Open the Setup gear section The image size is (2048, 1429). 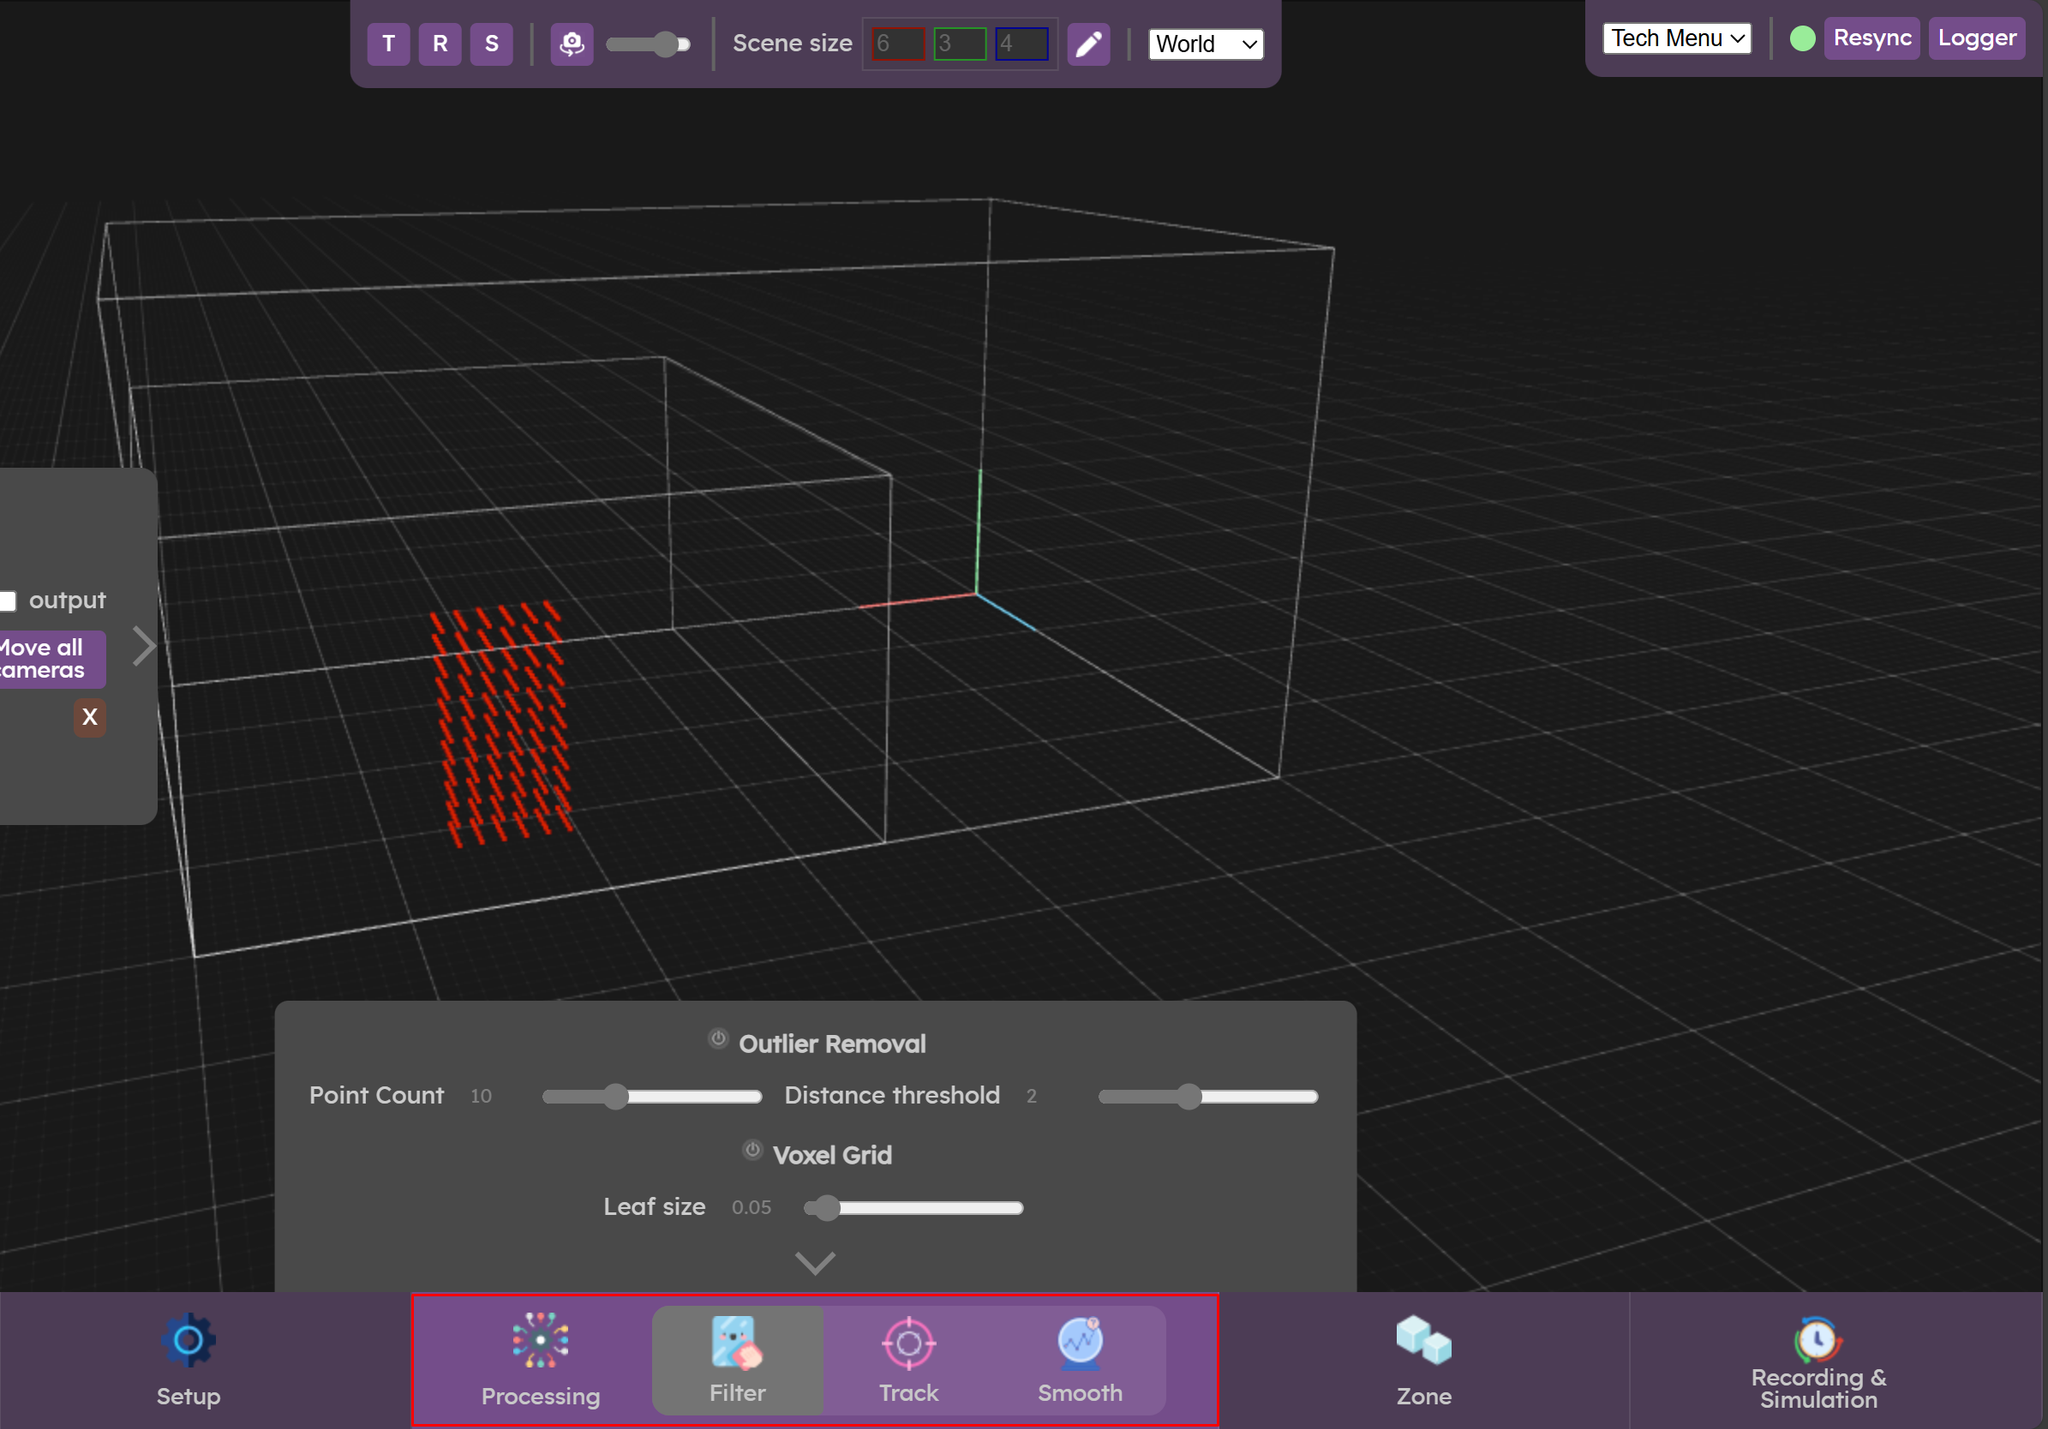point(188,1360)
